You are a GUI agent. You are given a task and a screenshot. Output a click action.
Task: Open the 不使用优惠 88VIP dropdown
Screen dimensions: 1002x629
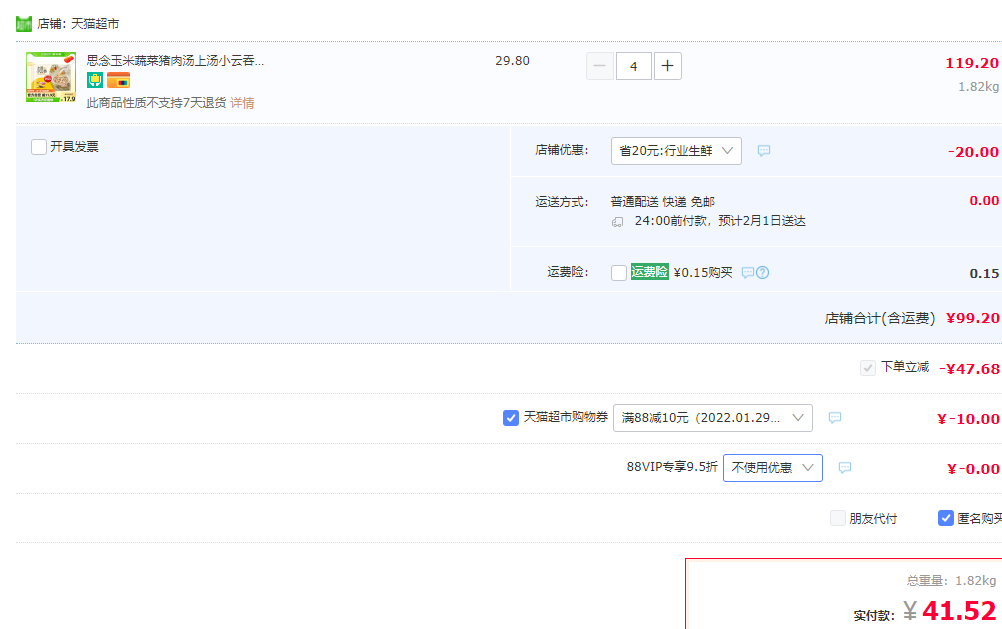[773, 468]
